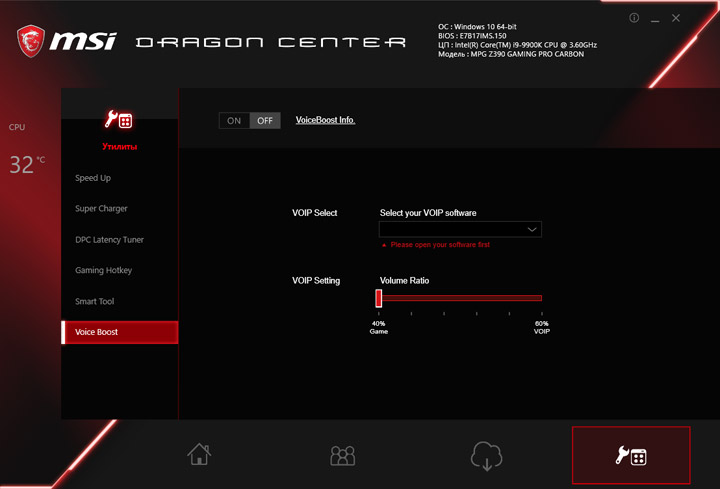Open Smart Tool in the sidebar

point(95,301)
